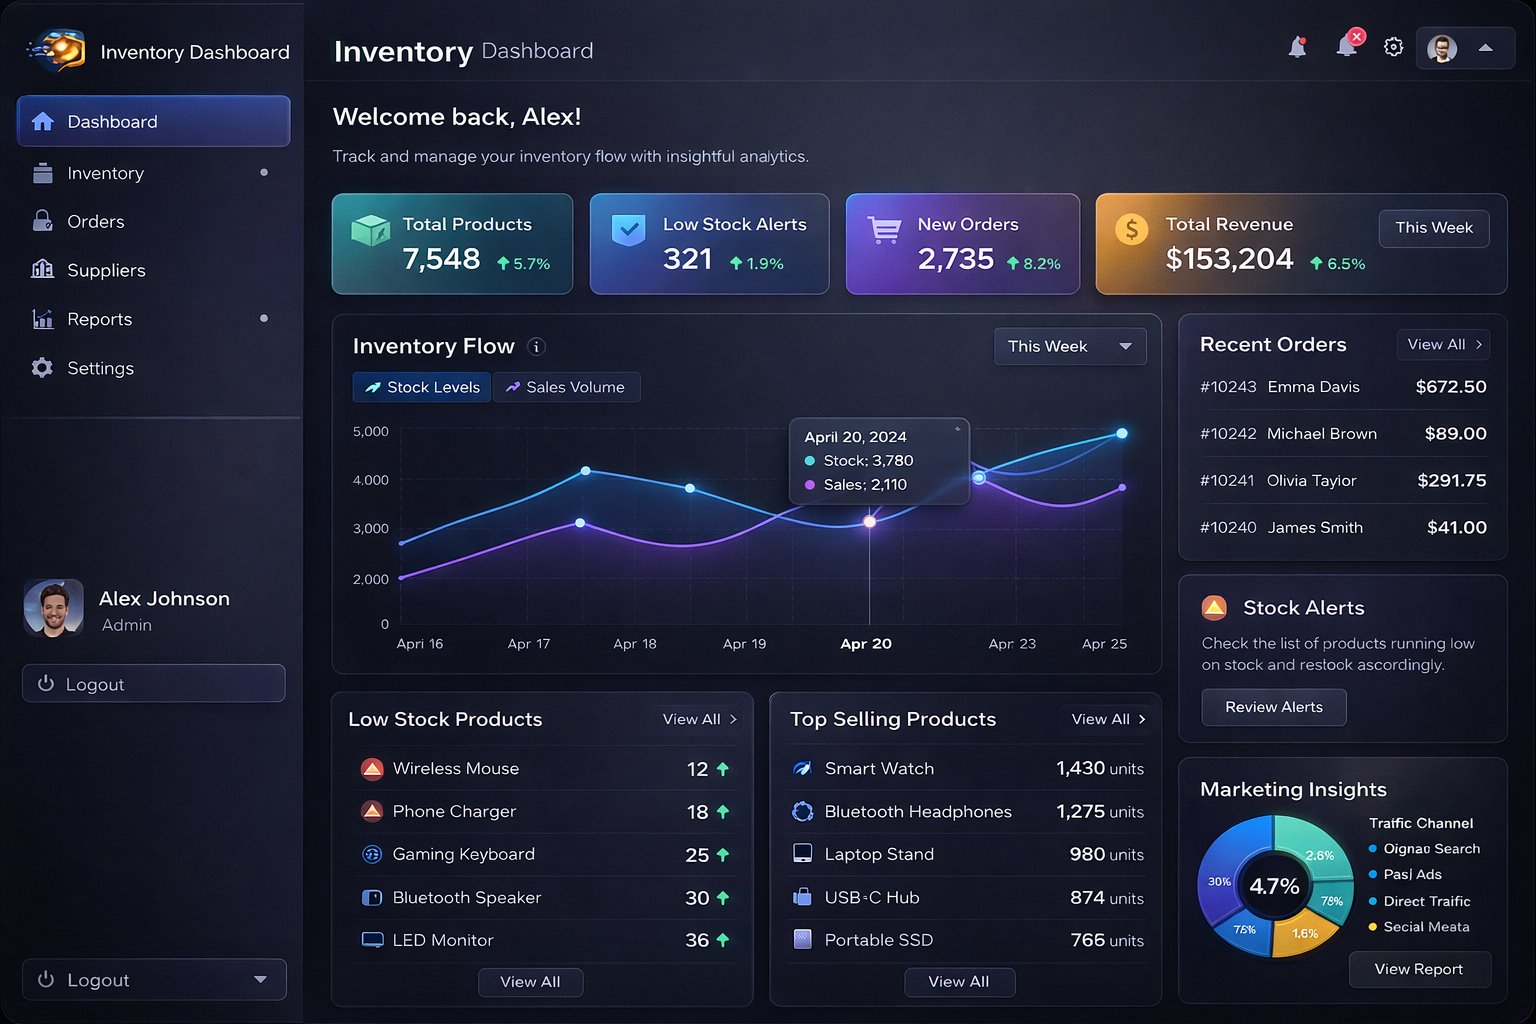Viewport: 1536px width, 1024px height.
Task: Click the notification bell icon
Action: click(1298, 46)
